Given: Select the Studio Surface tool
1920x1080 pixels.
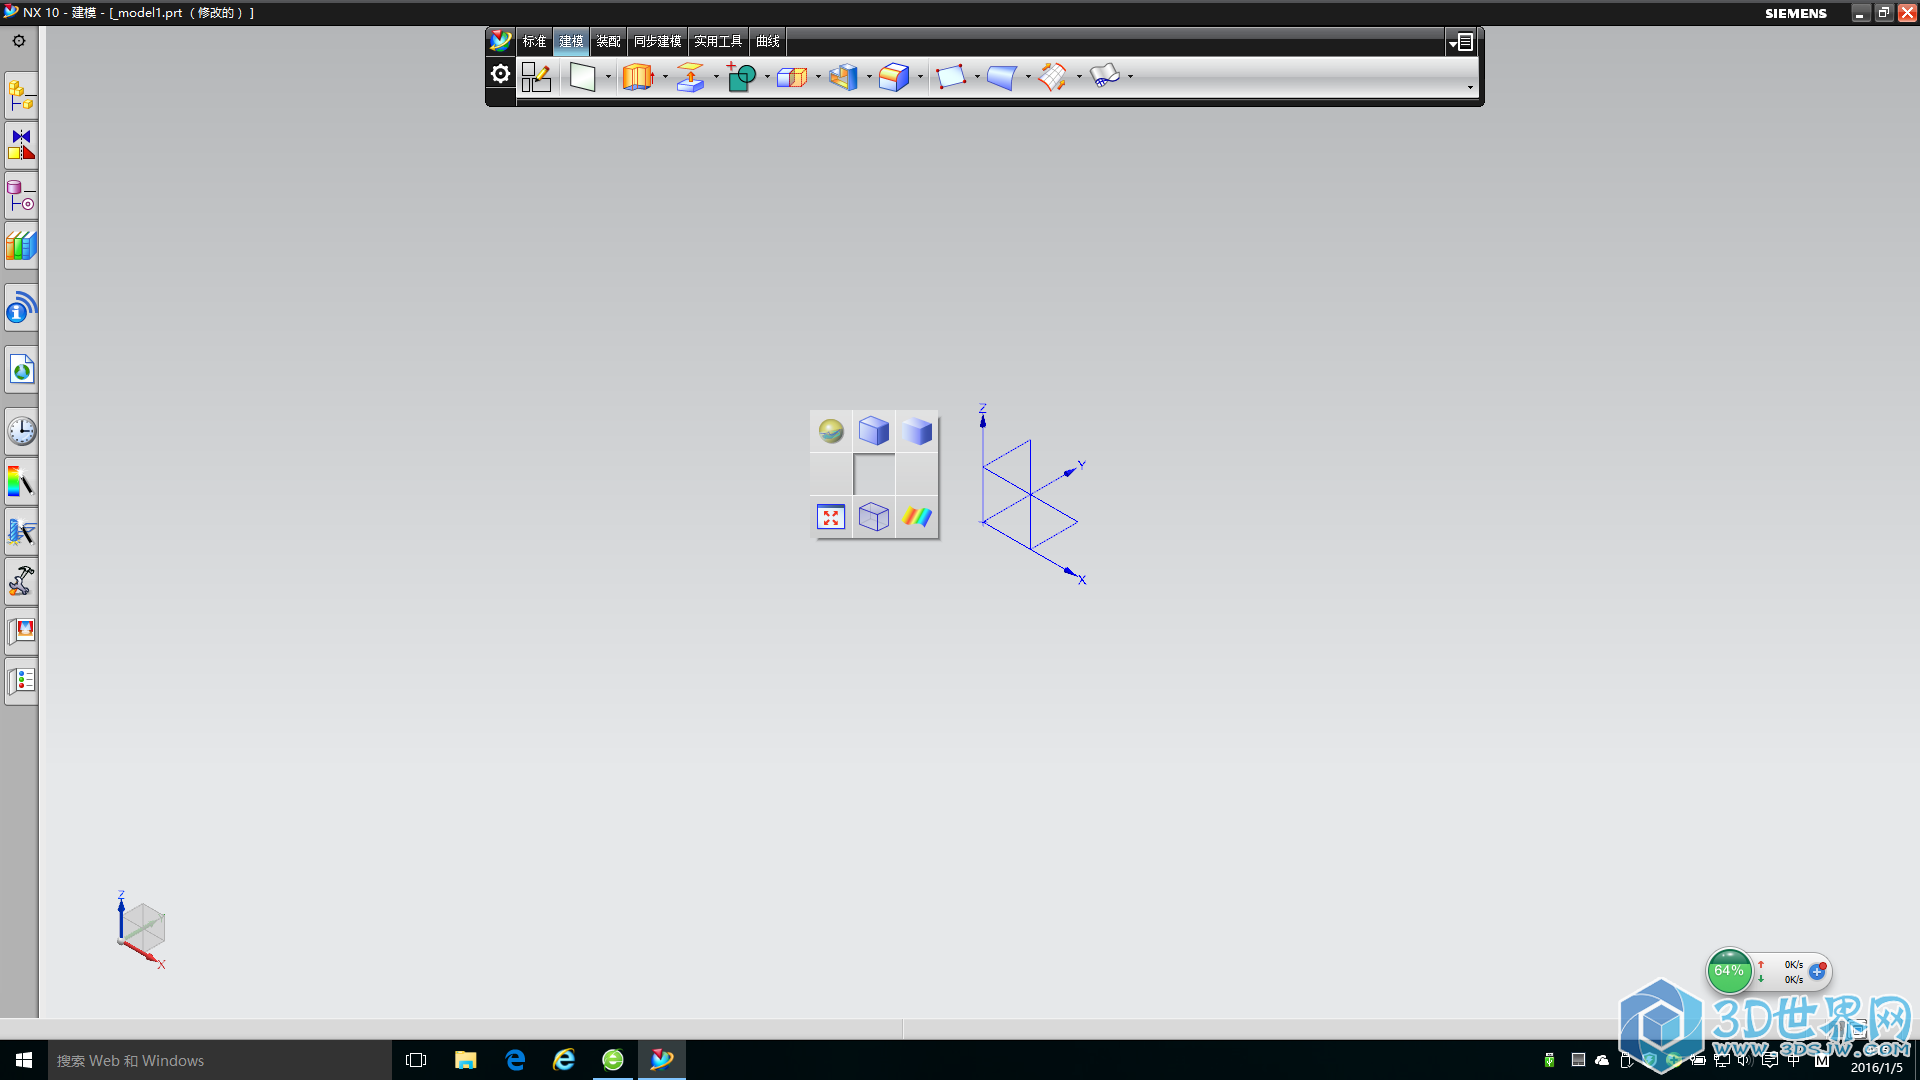Looking at the screenshot, I should (1104, 77).
